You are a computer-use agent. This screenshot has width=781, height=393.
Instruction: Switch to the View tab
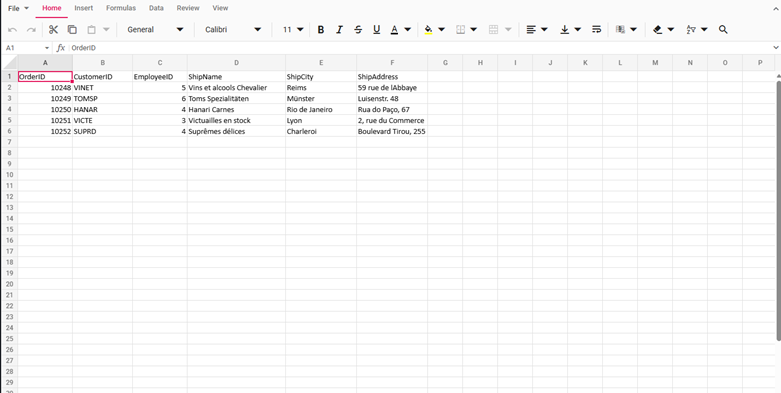[x=220, y=8]
